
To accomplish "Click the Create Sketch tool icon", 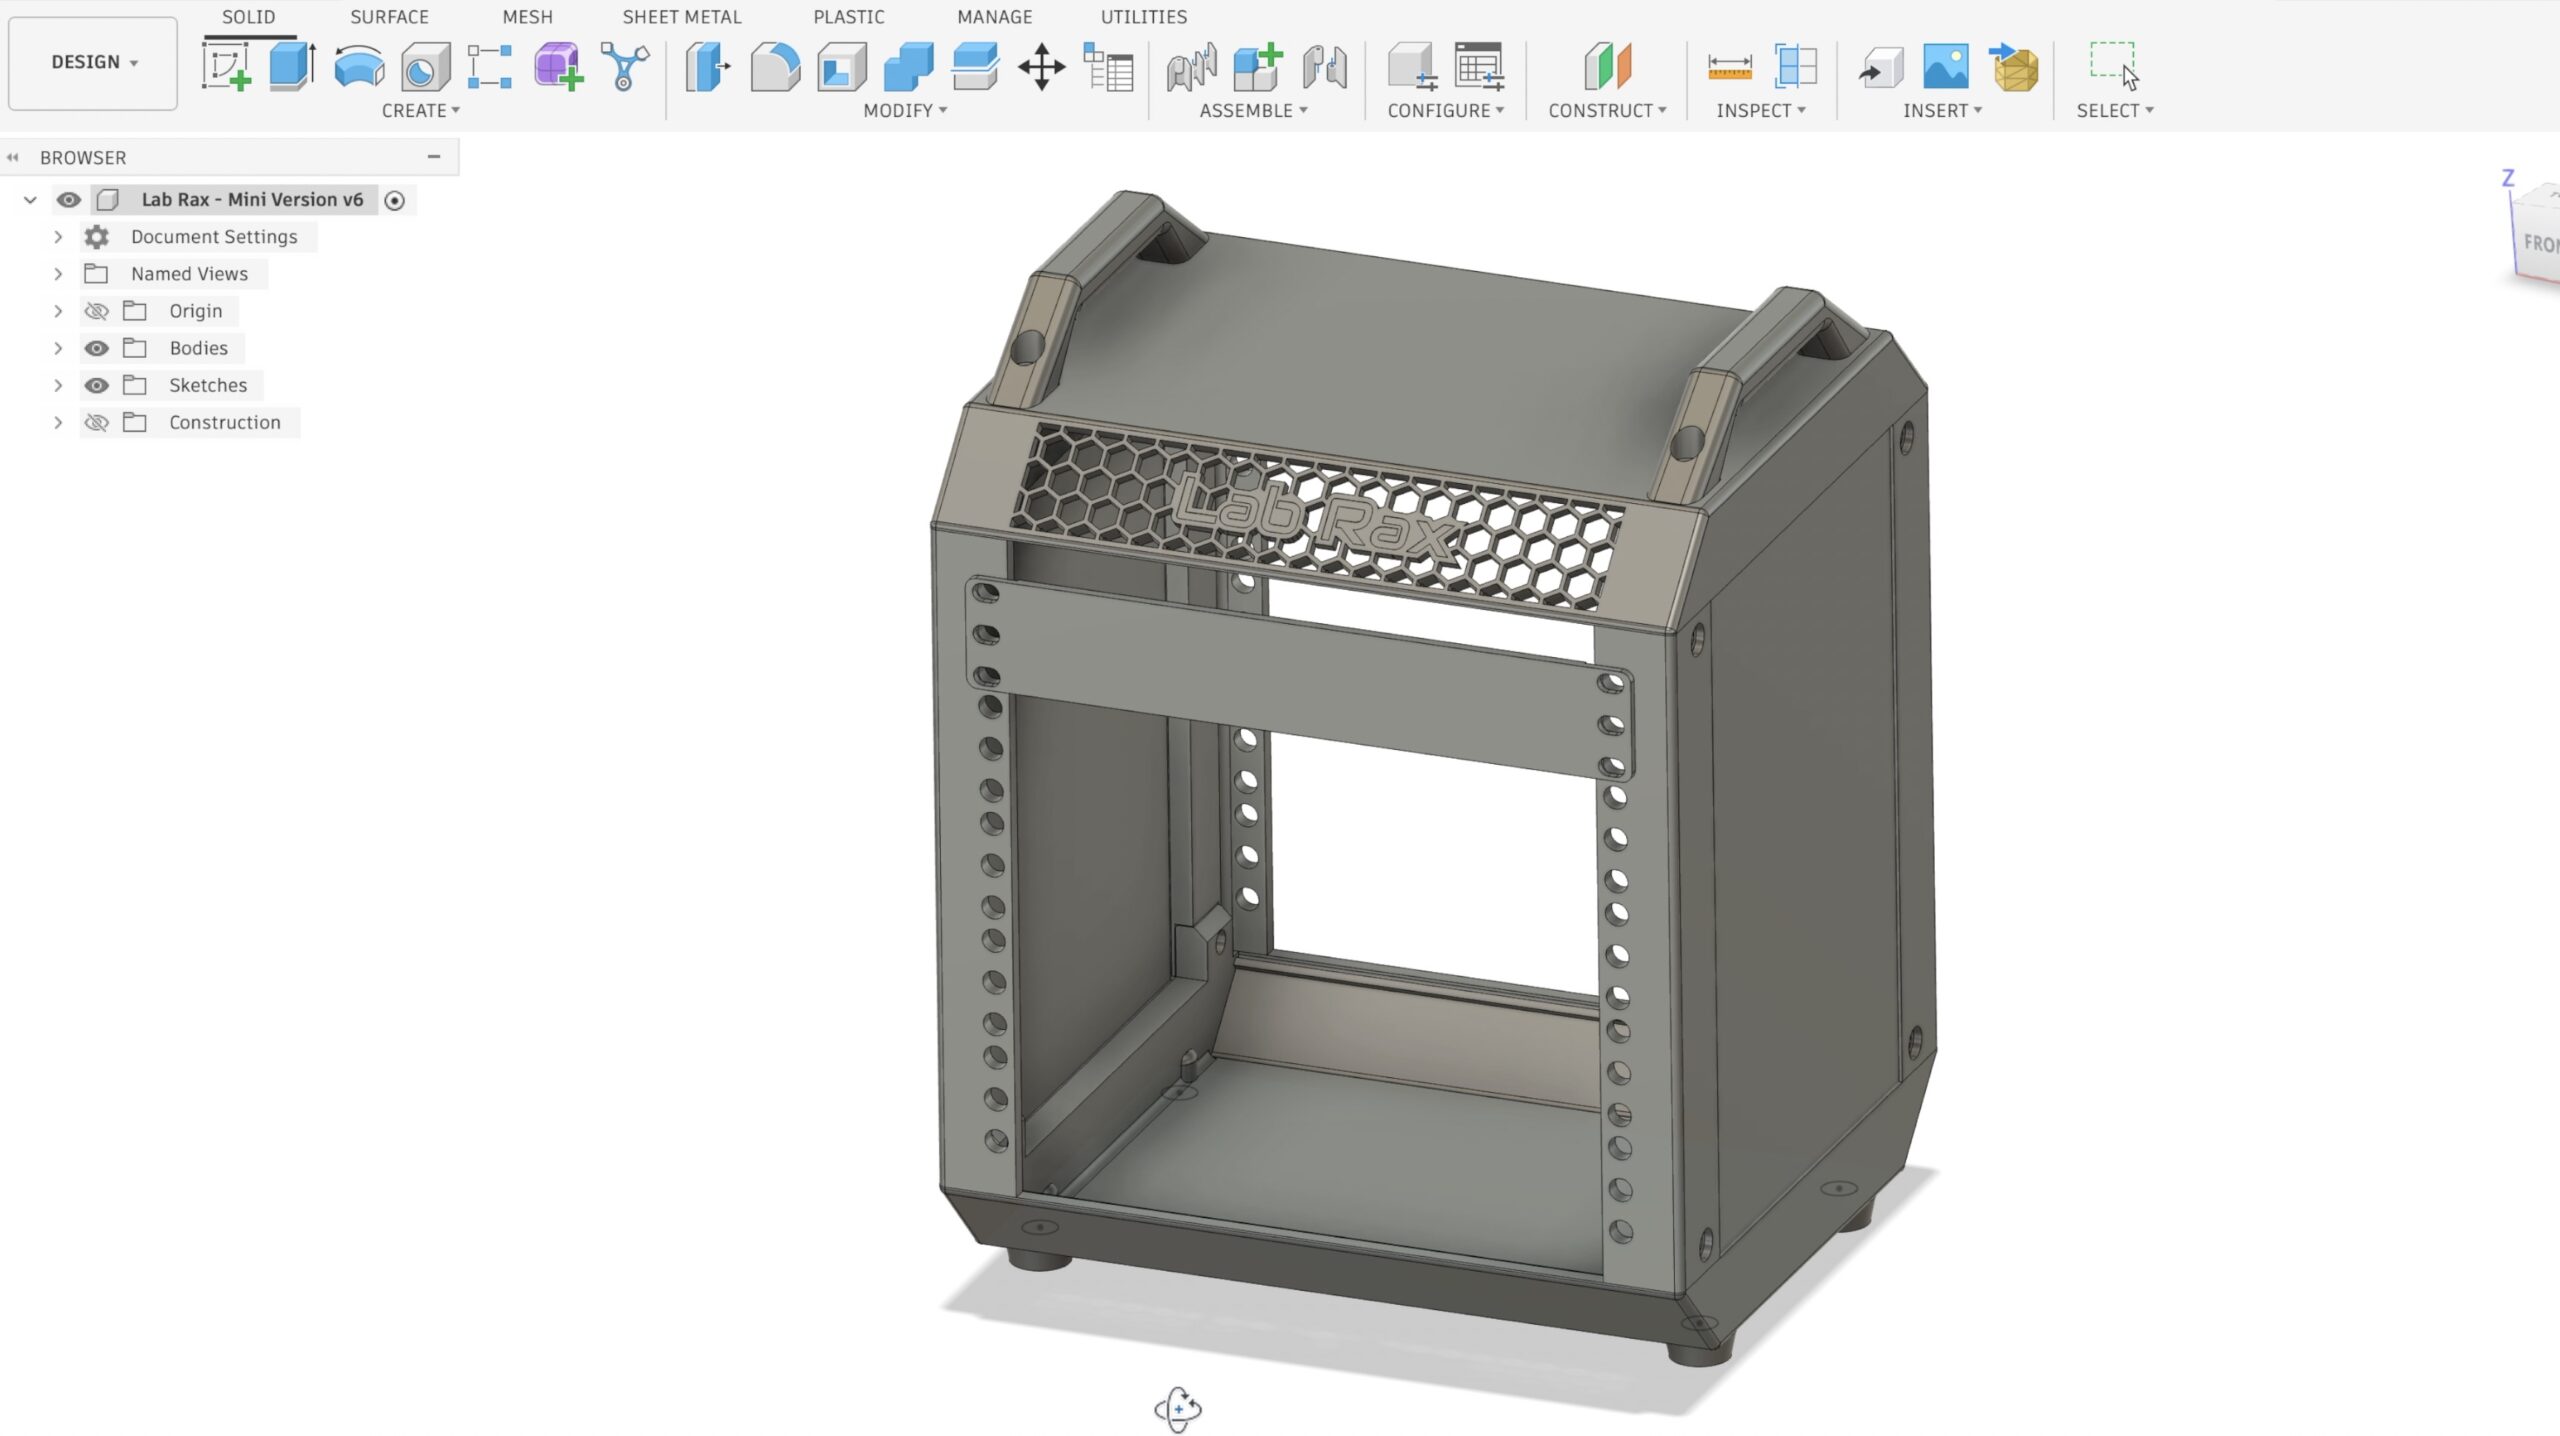I will (226, 67).
